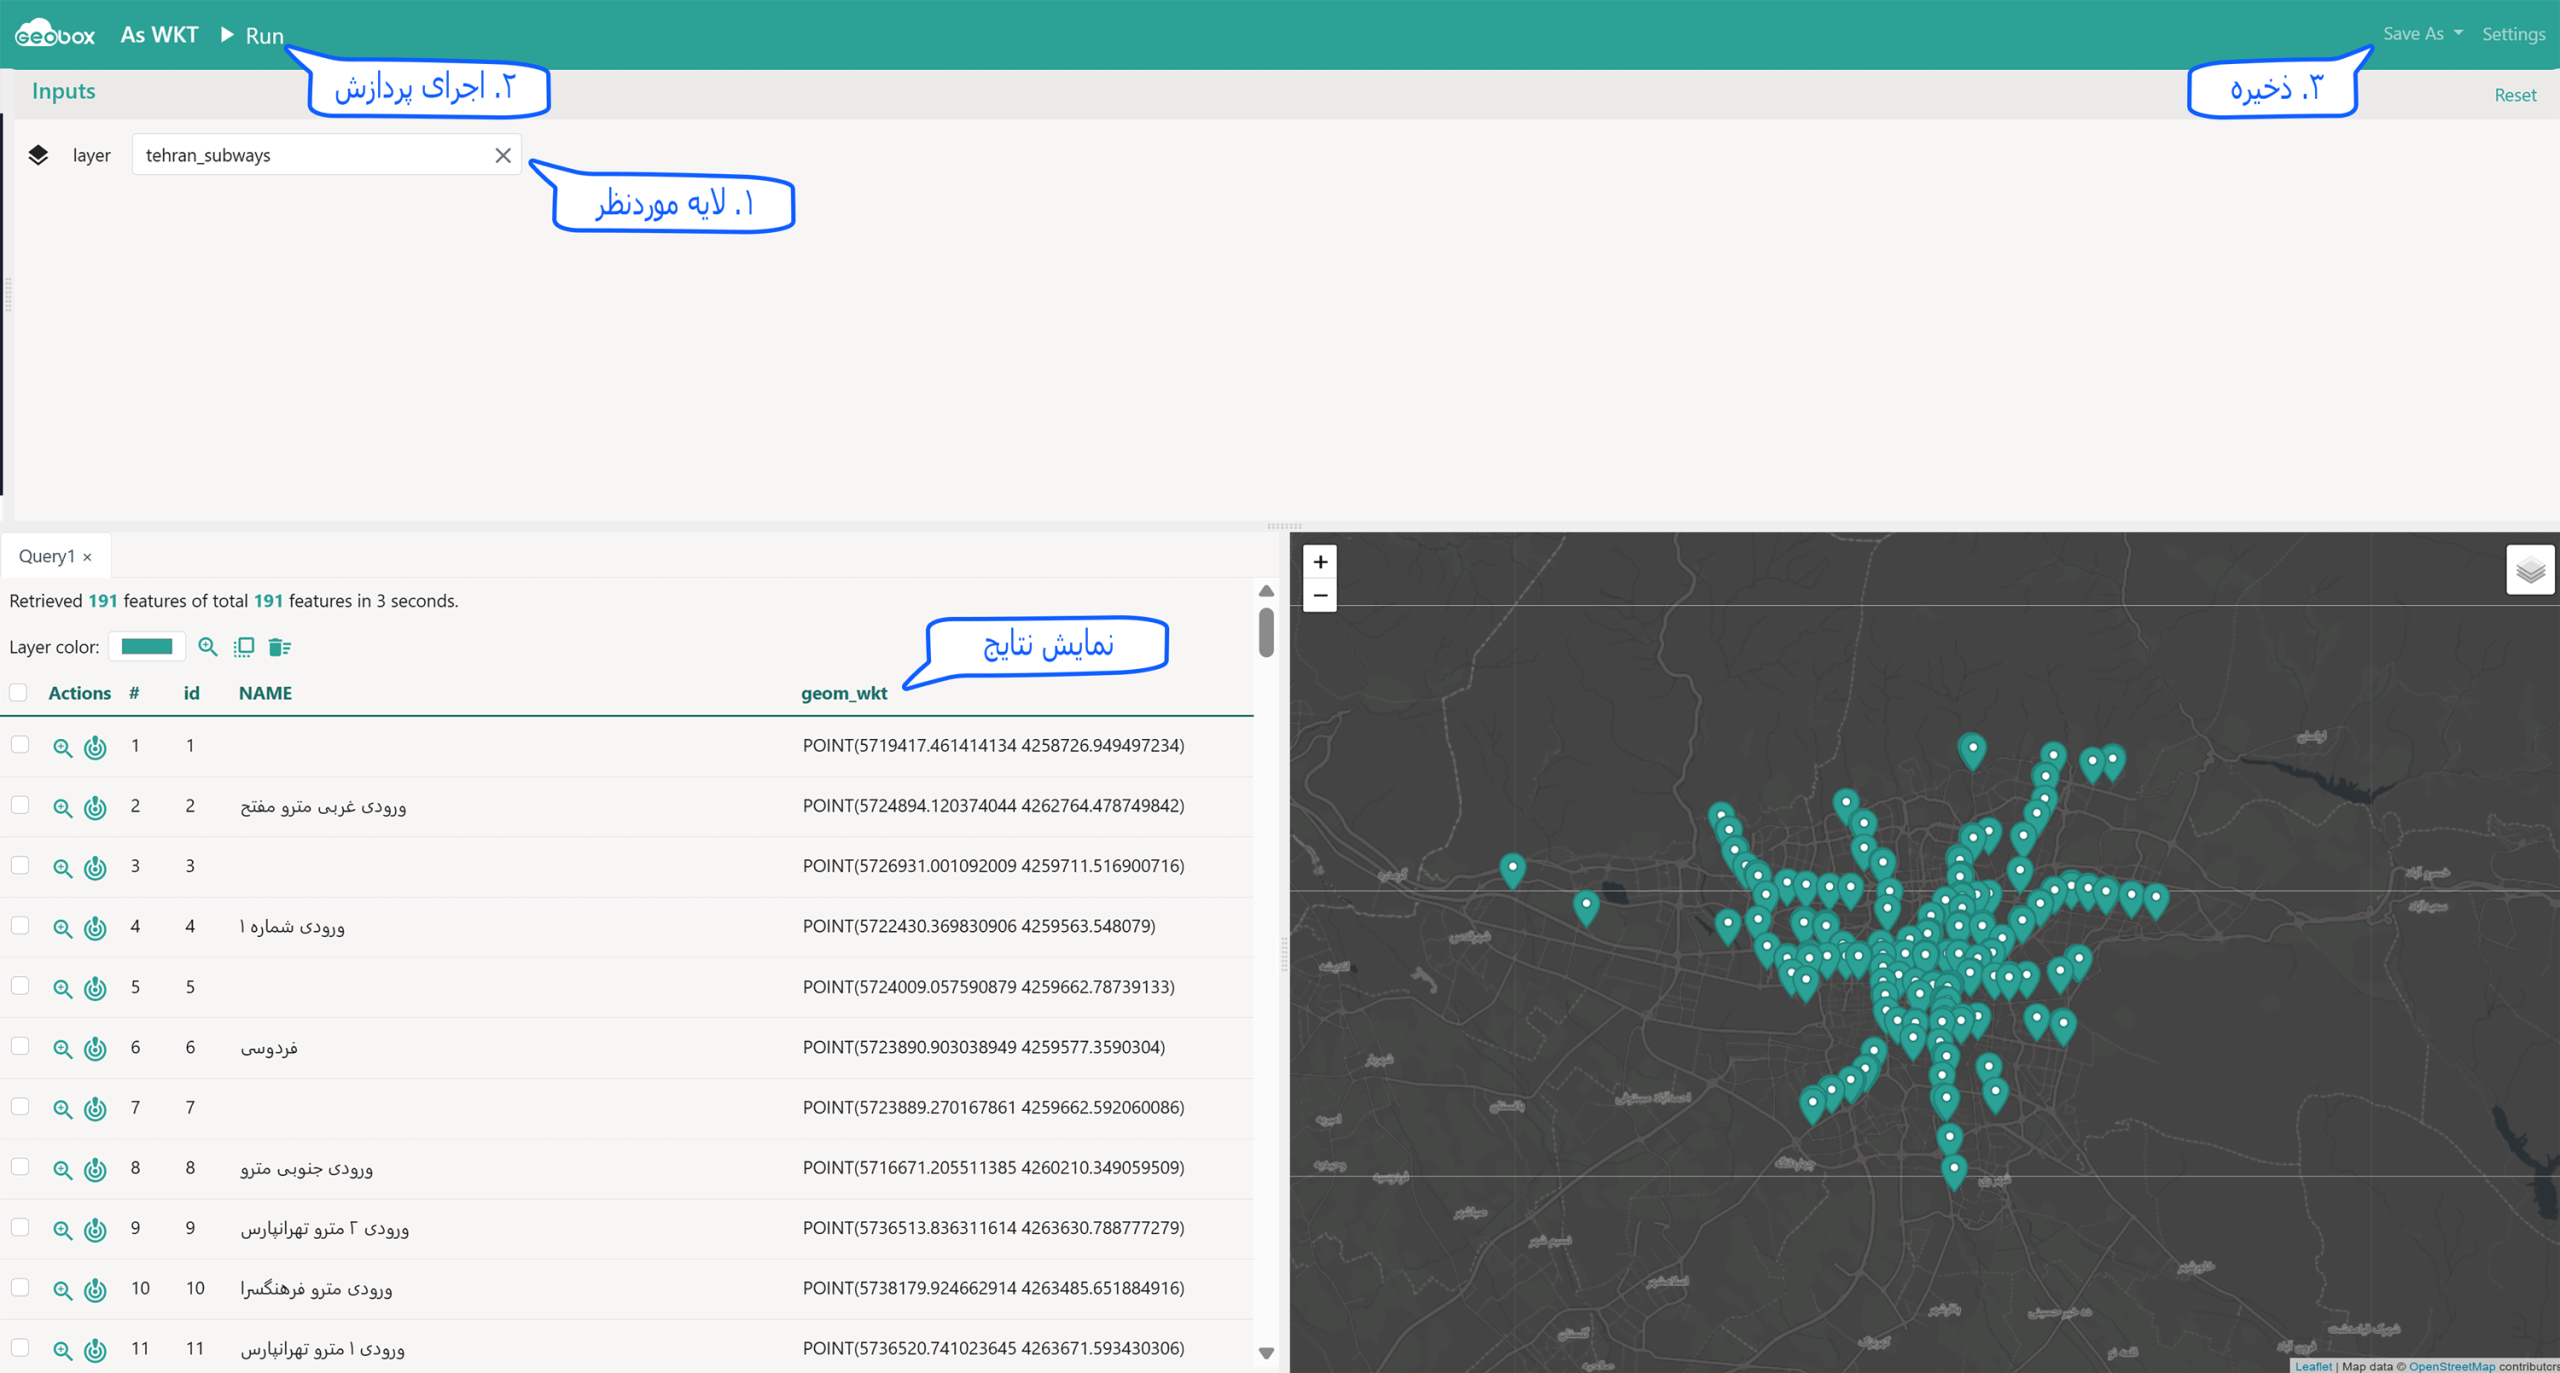Click the flash feature icon in row 10
Screen dimensions: 2560x1373
pyautogui.click(x=95, y=1289)
